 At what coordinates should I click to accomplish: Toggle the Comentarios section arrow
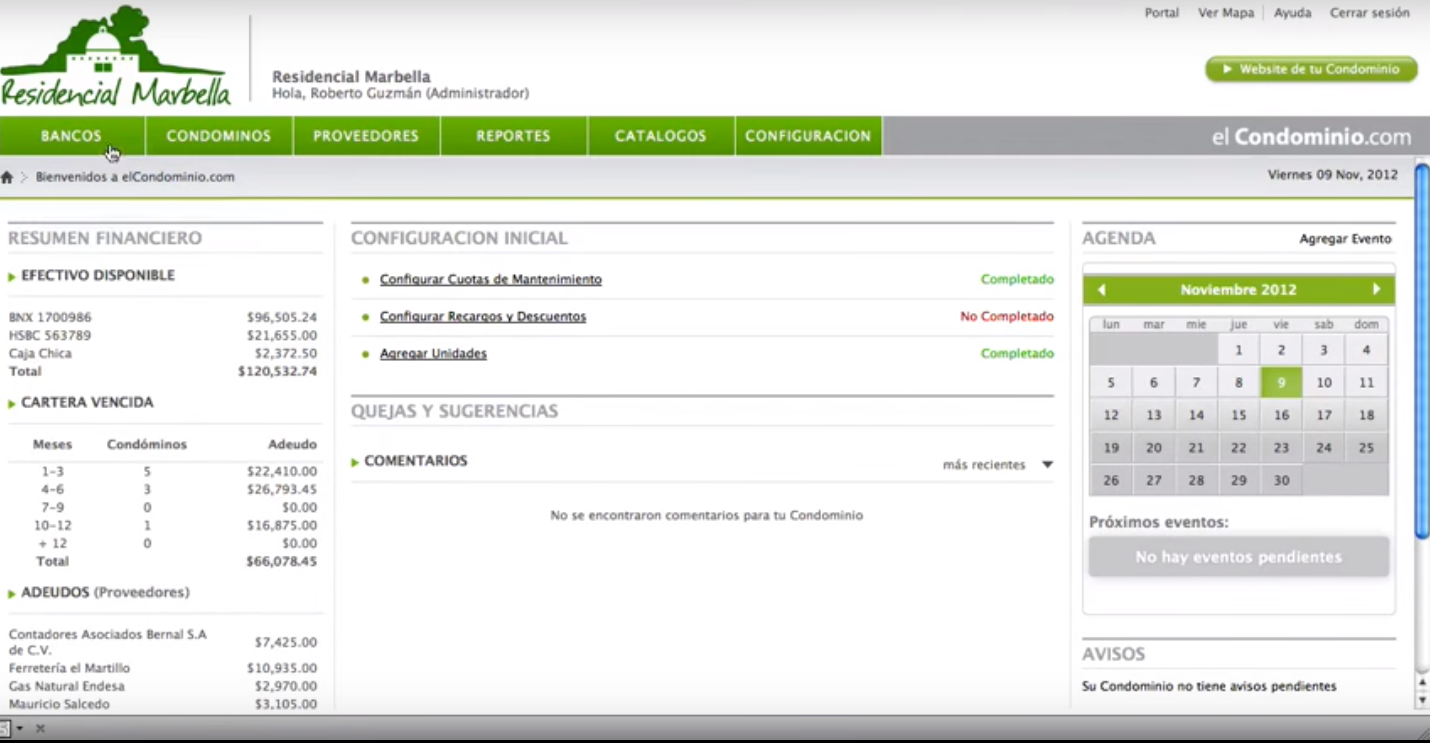pos(355,463)
